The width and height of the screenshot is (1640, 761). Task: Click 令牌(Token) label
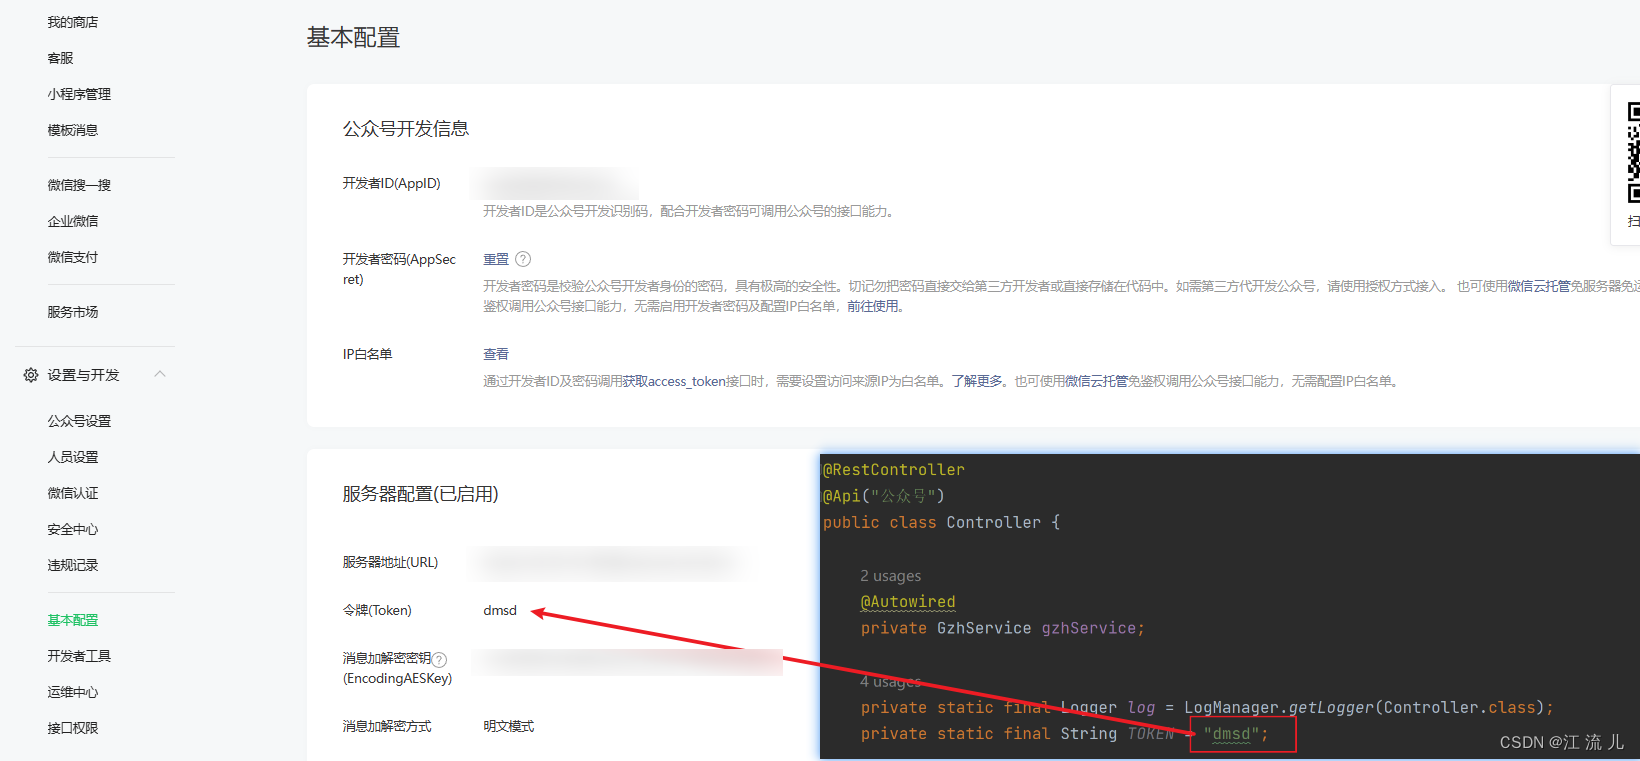(377, 610)
